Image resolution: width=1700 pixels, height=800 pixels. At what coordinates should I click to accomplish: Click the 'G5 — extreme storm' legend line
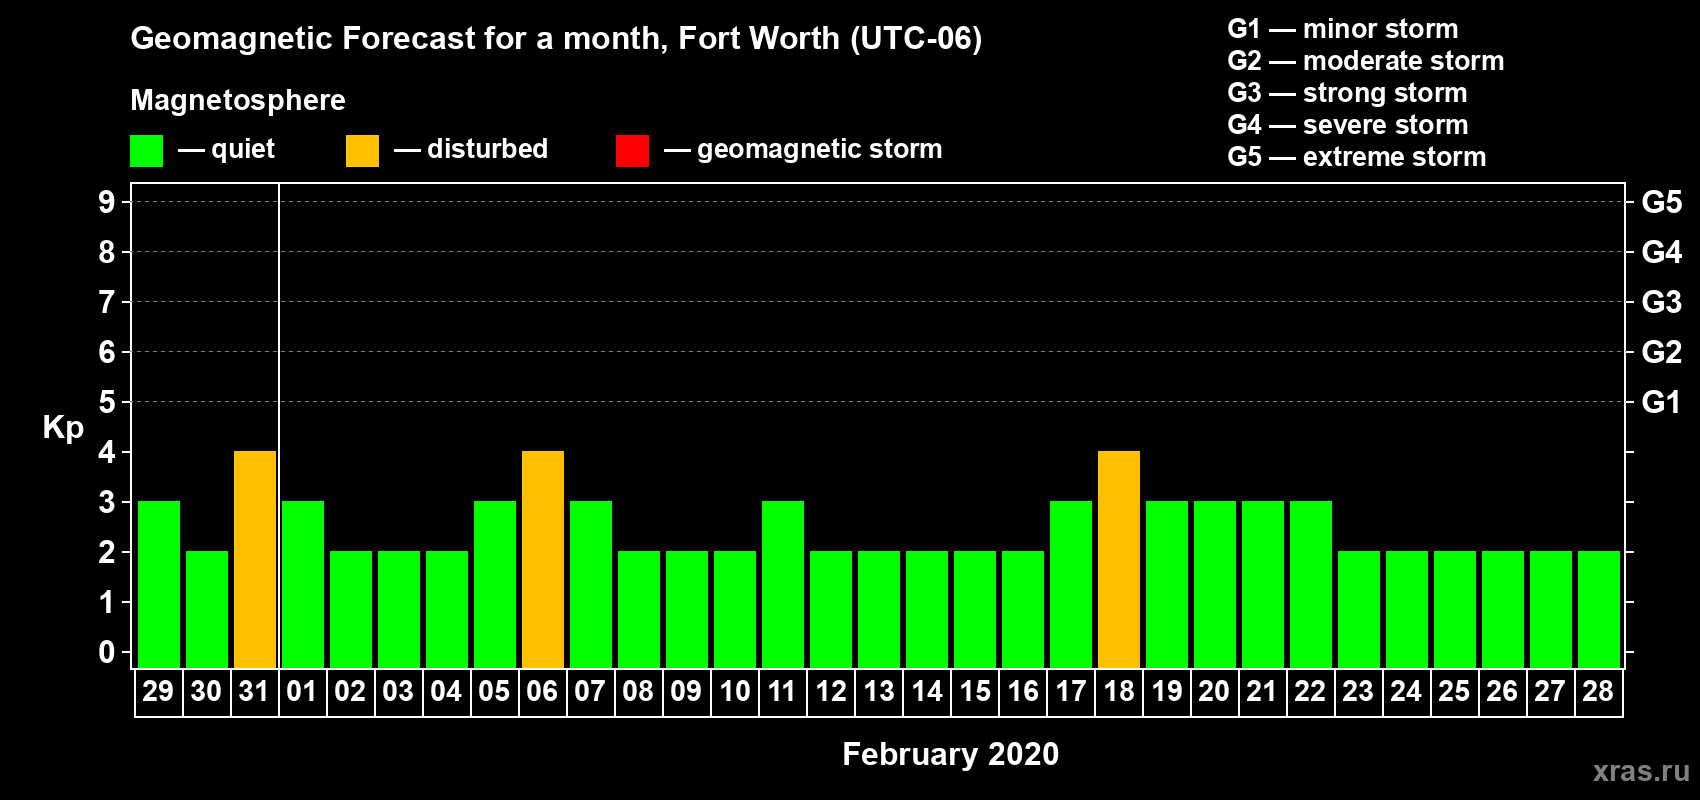click(1357, 157)
